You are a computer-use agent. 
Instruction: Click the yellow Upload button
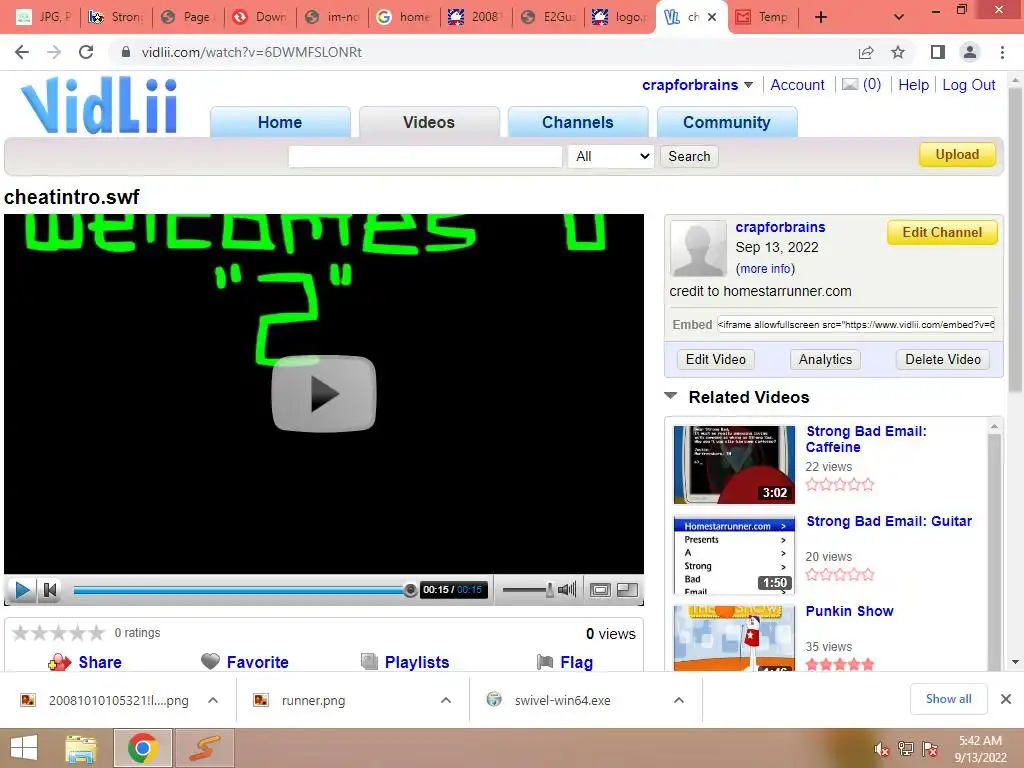(x=957, y=155)
